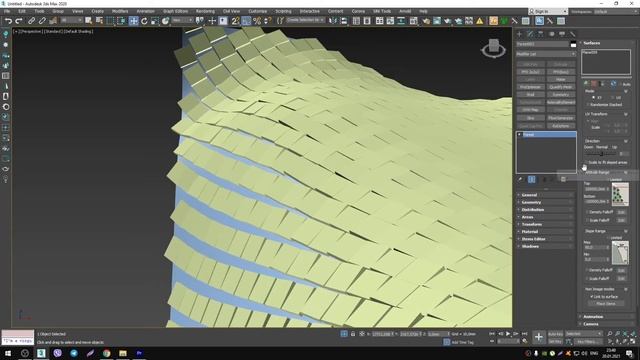The image size is (640, 360).
Task: Select the Select and Link tool
Action: click(31, 20)
